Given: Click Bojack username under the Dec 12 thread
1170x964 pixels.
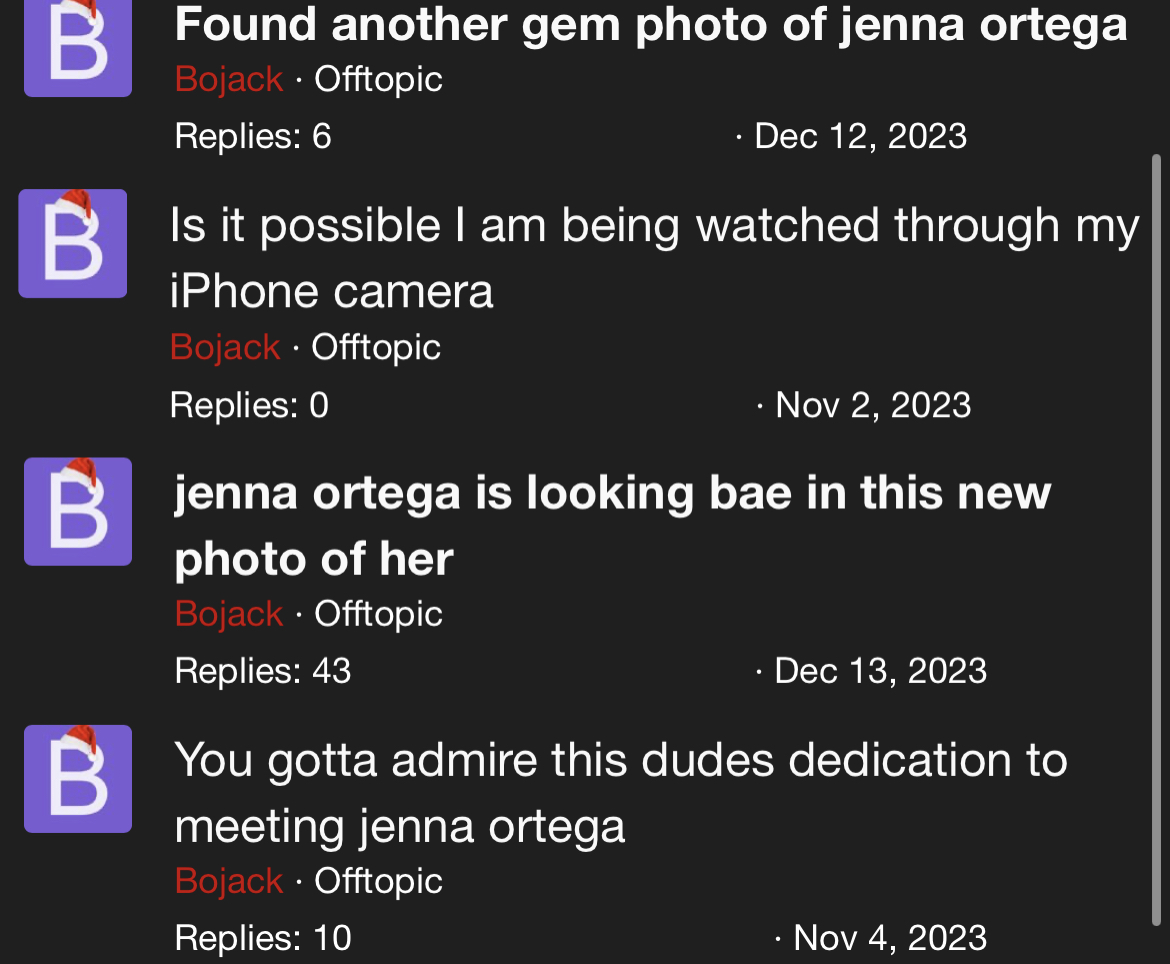Looking at the screenshot, I should (229, 78).
